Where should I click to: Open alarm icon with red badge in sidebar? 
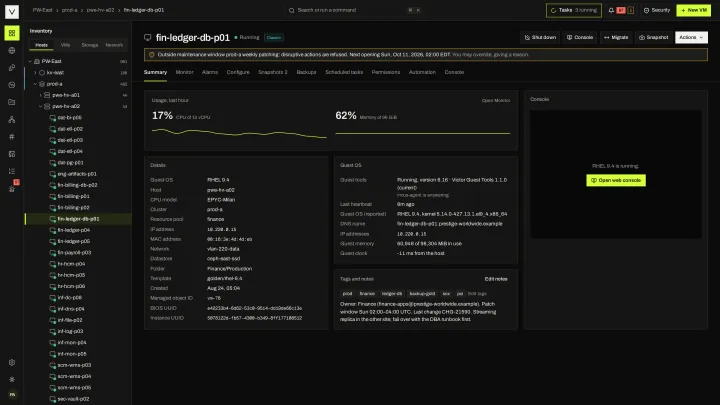point(12,188)
